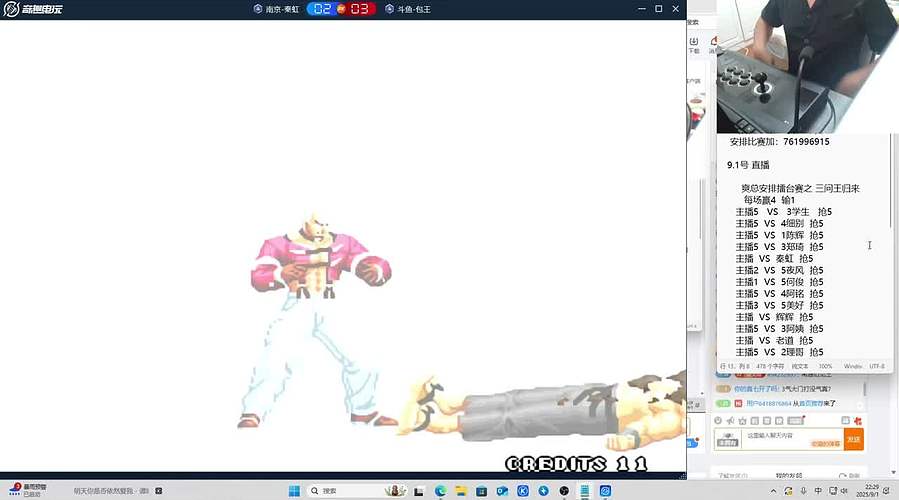This screenshot has height=500, width=899.
Task: Click Notepad line 安排比赛加: 761996915
Action: click(x=779, y=142)
